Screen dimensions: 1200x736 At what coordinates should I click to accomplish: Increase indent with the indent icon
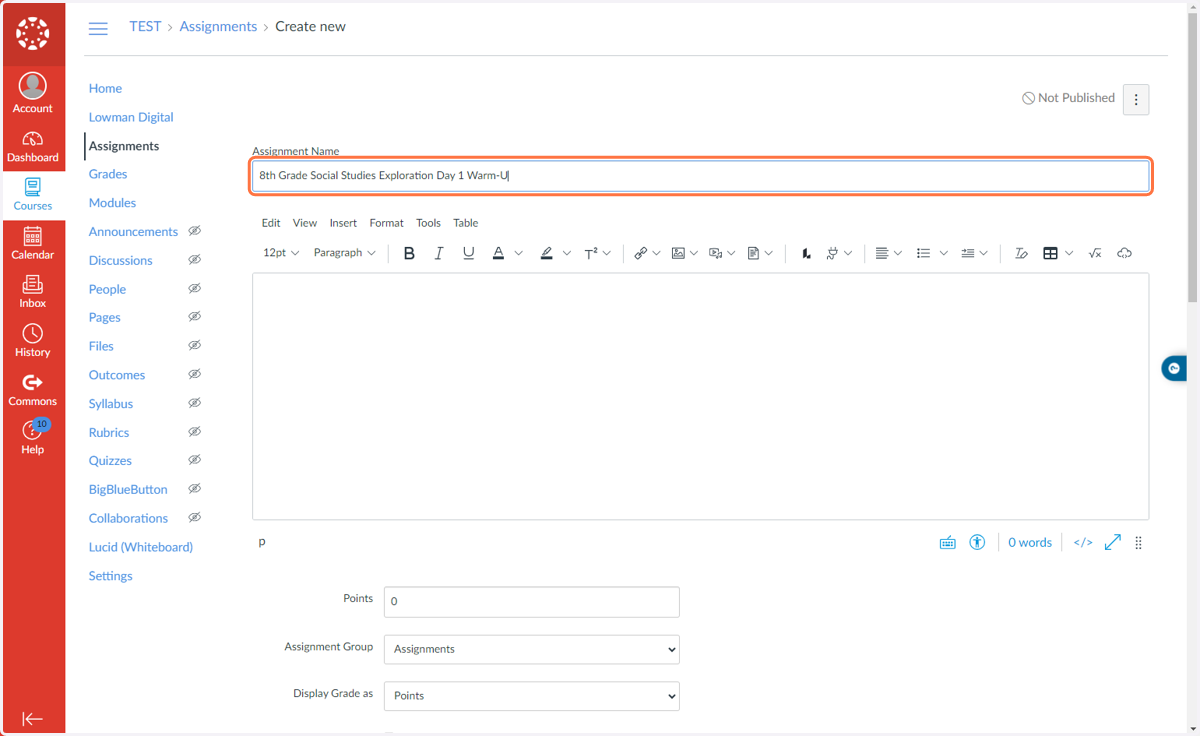[967, 253]
